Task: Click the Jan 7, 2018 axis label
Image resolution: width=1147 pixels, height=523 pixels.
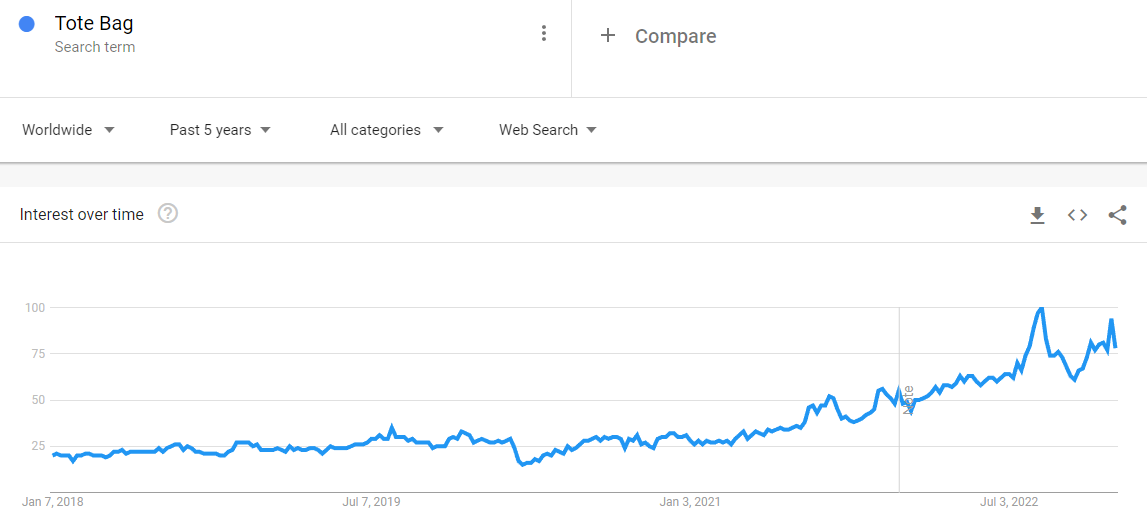Action: [x=53, y=501]
